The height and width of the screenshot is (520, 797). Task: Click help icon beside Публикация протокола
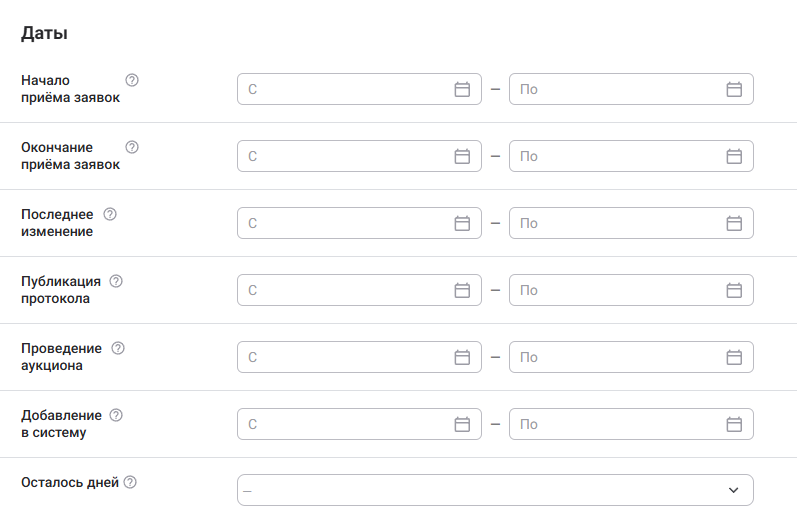116,281
